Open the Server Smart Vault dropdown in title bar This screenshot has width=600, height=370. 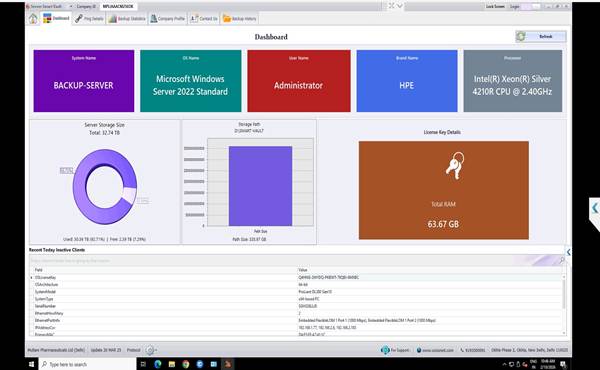click(x=71, y=7)
